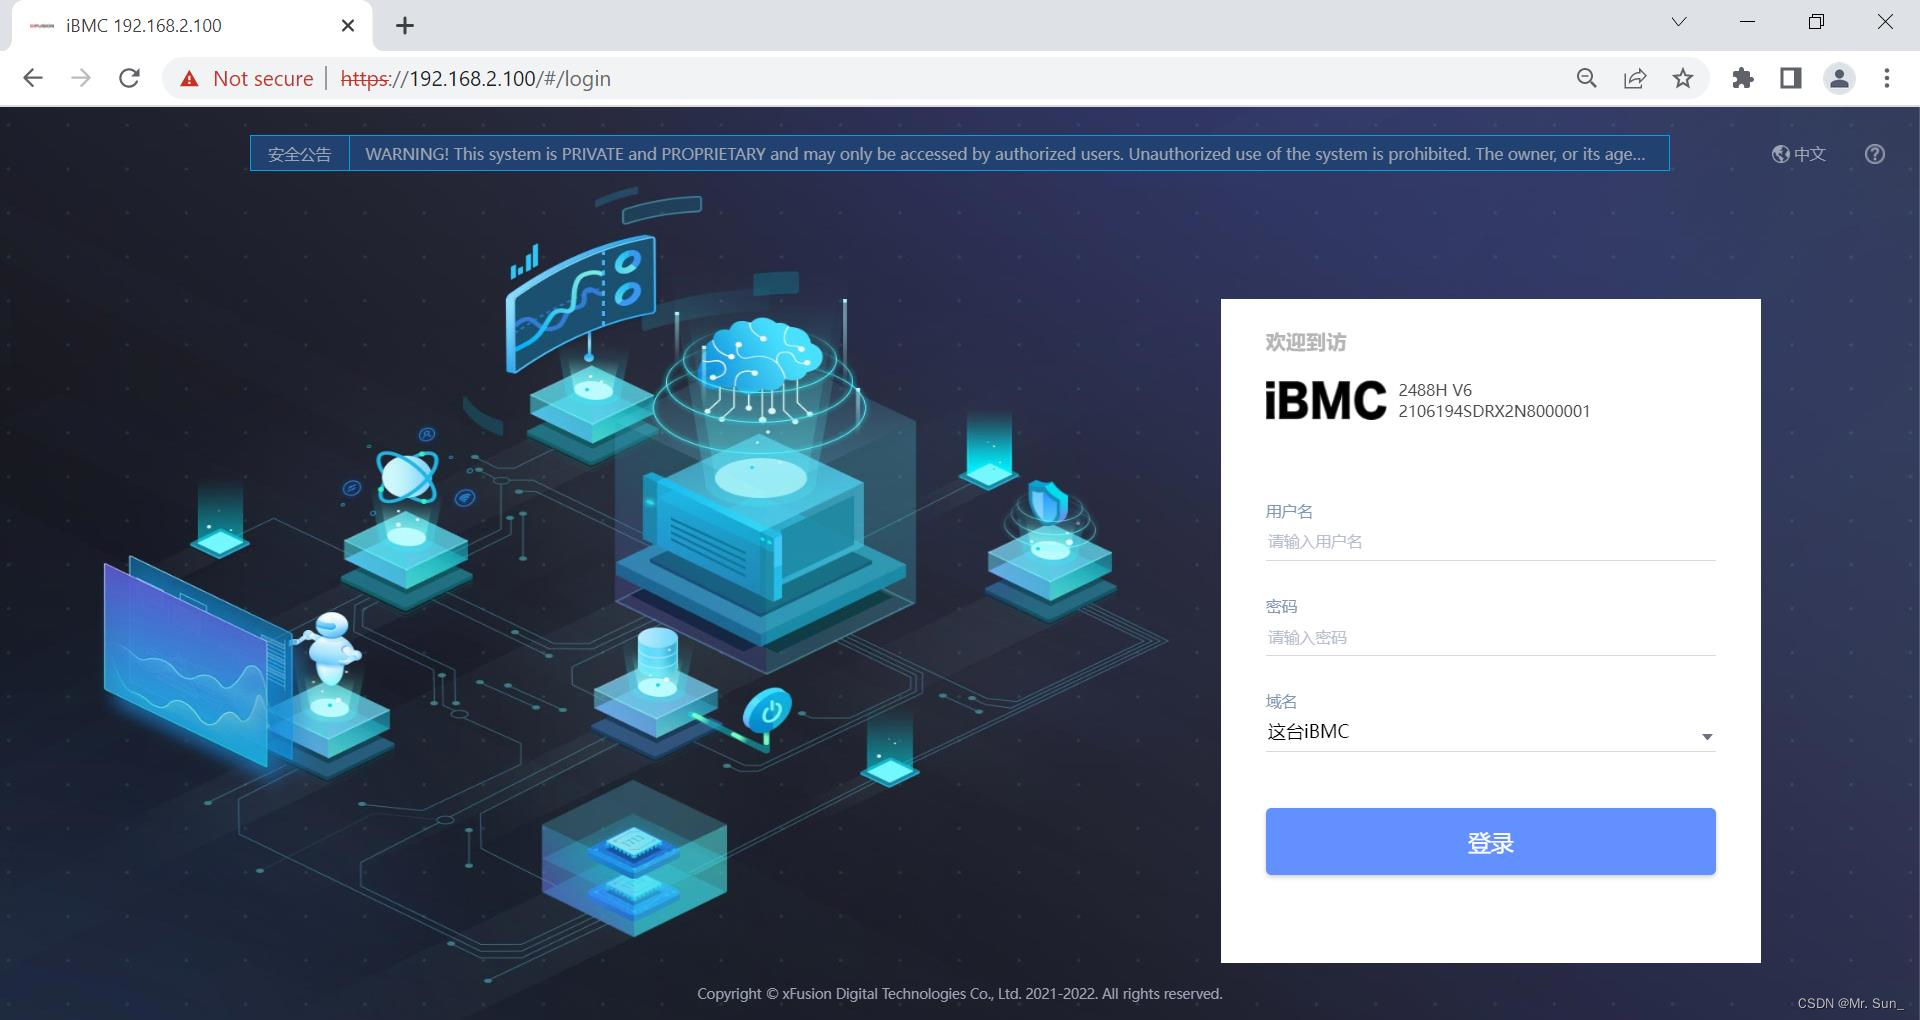Click the 安全公告 notice label
This screenshot has width=1920, height=1020.
point(299,154)
